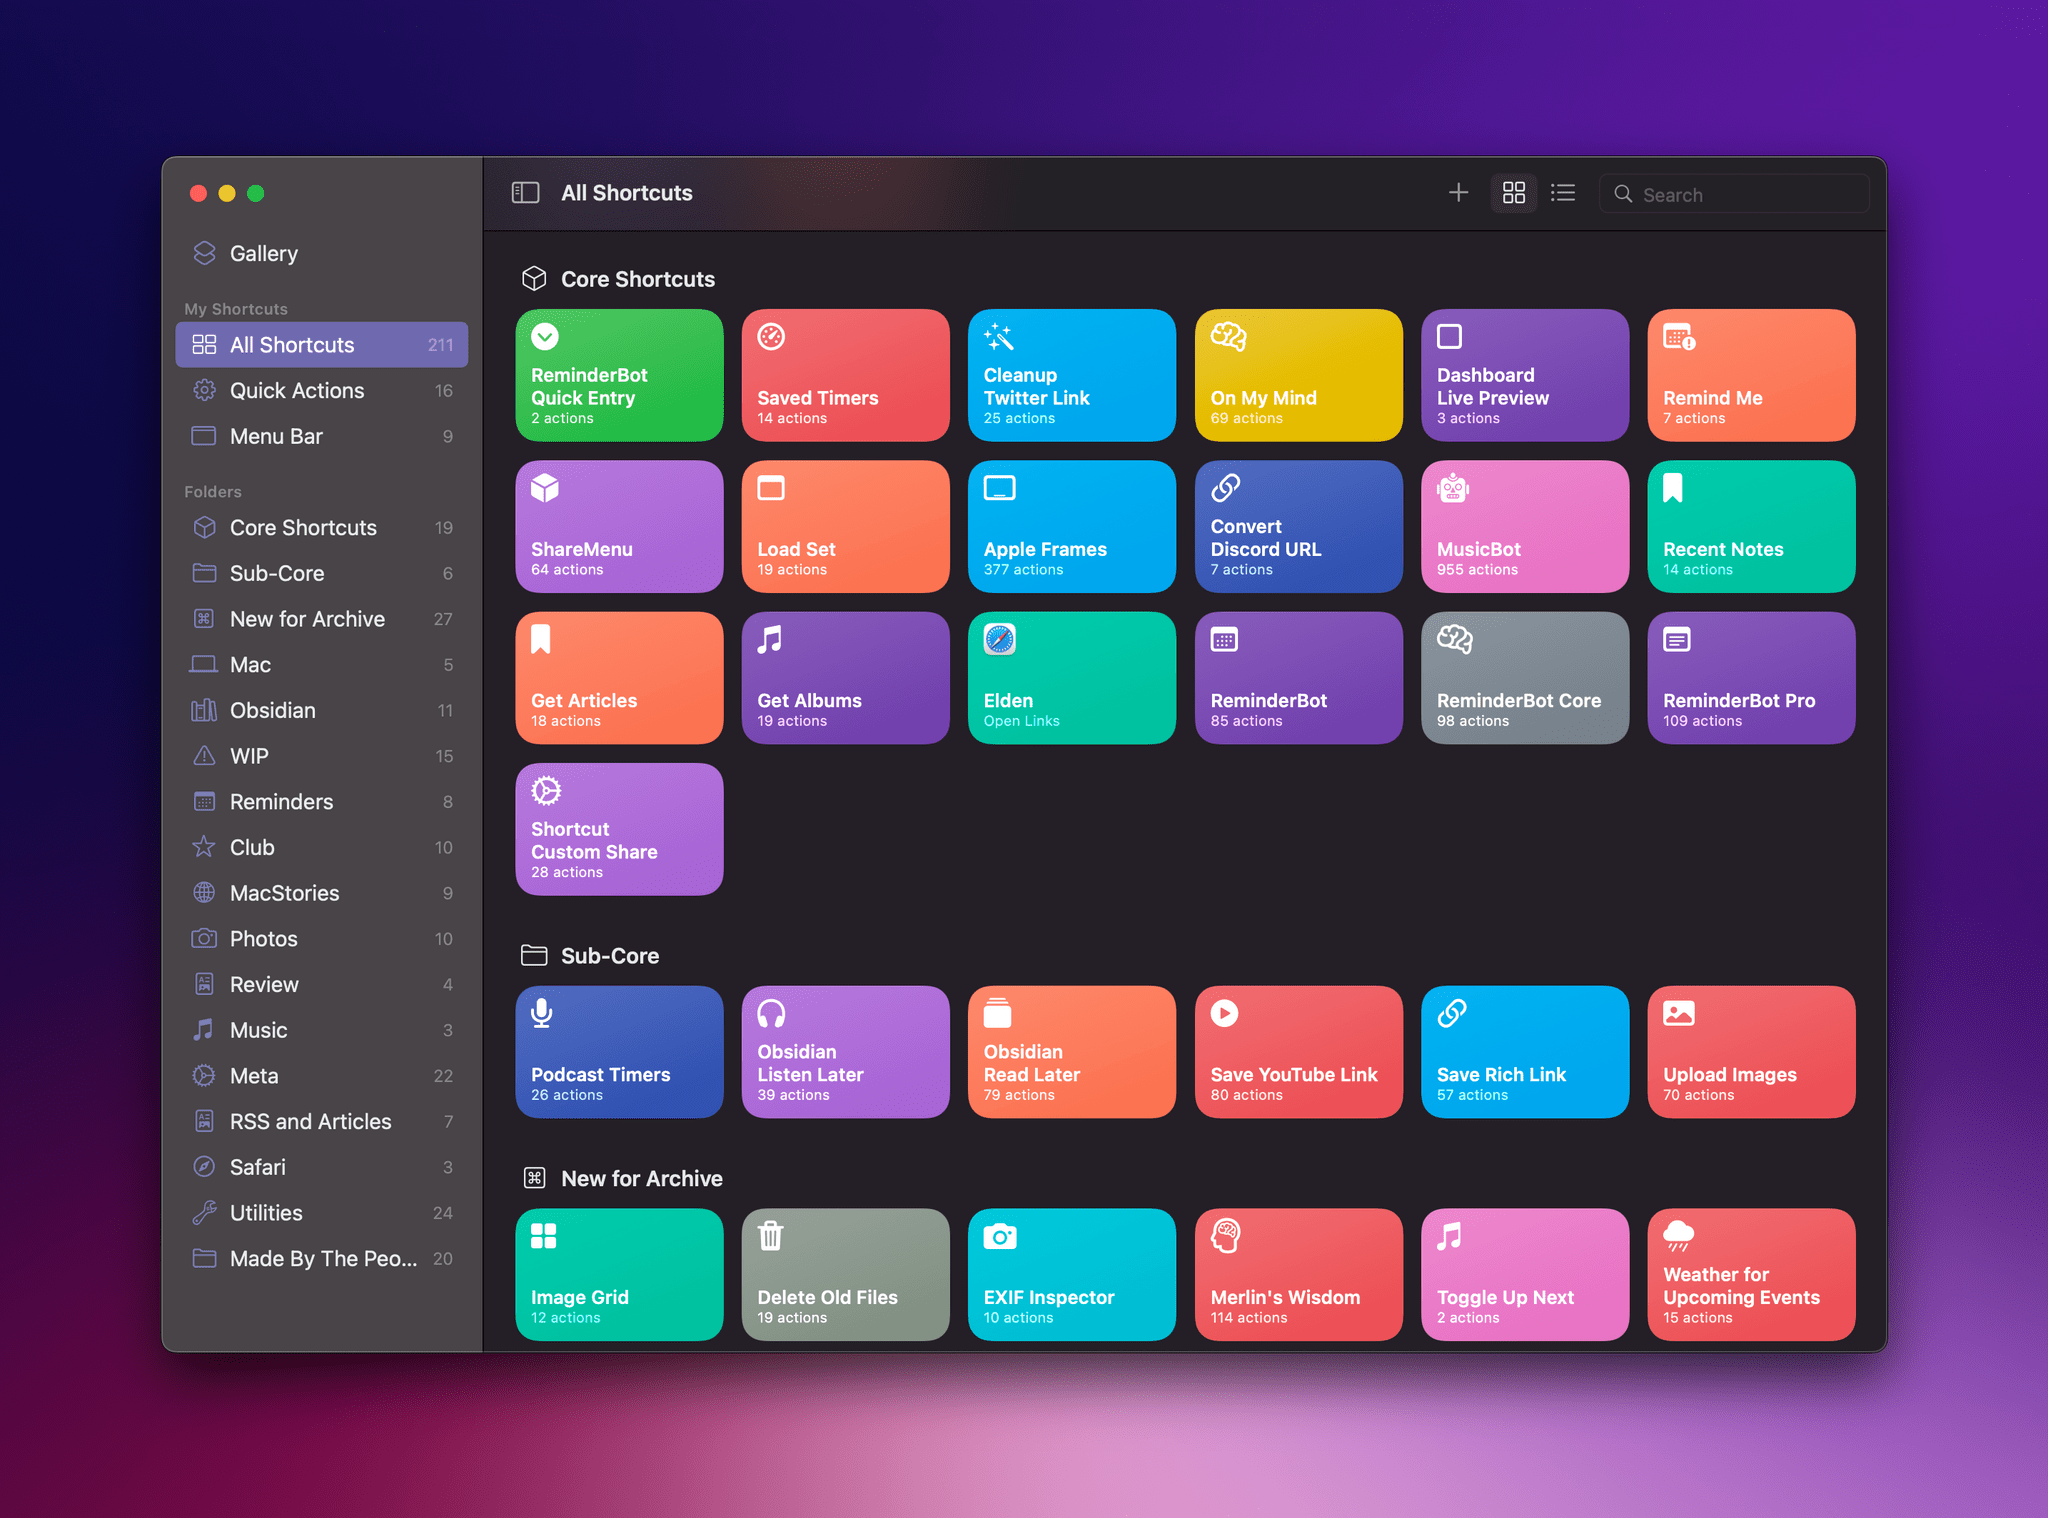This screenshot has width=2048, height=1518.
Task: Click the timer icon on Saved Timers
Action: (771, 337)
